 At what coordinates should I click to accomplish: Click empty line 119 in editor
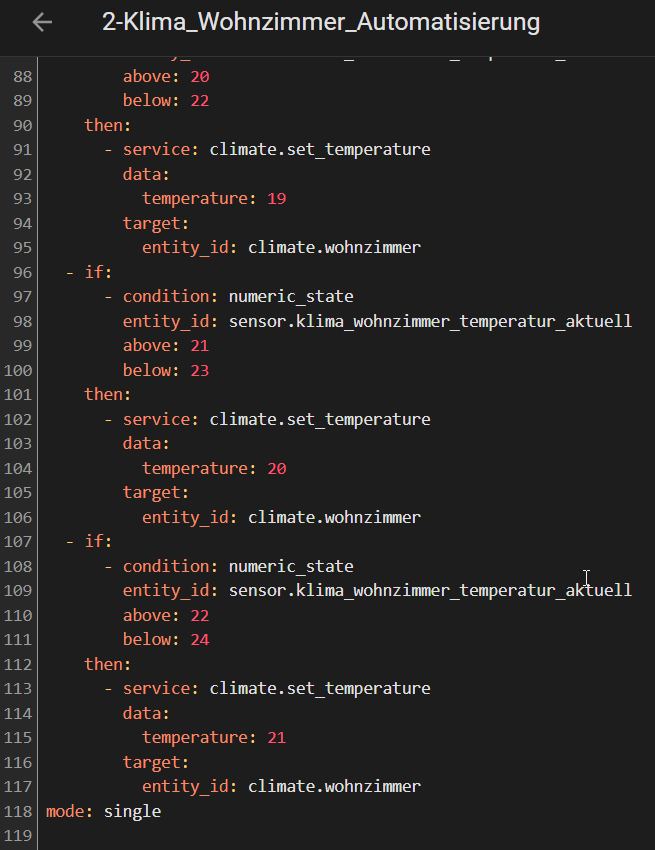(346, 836)
